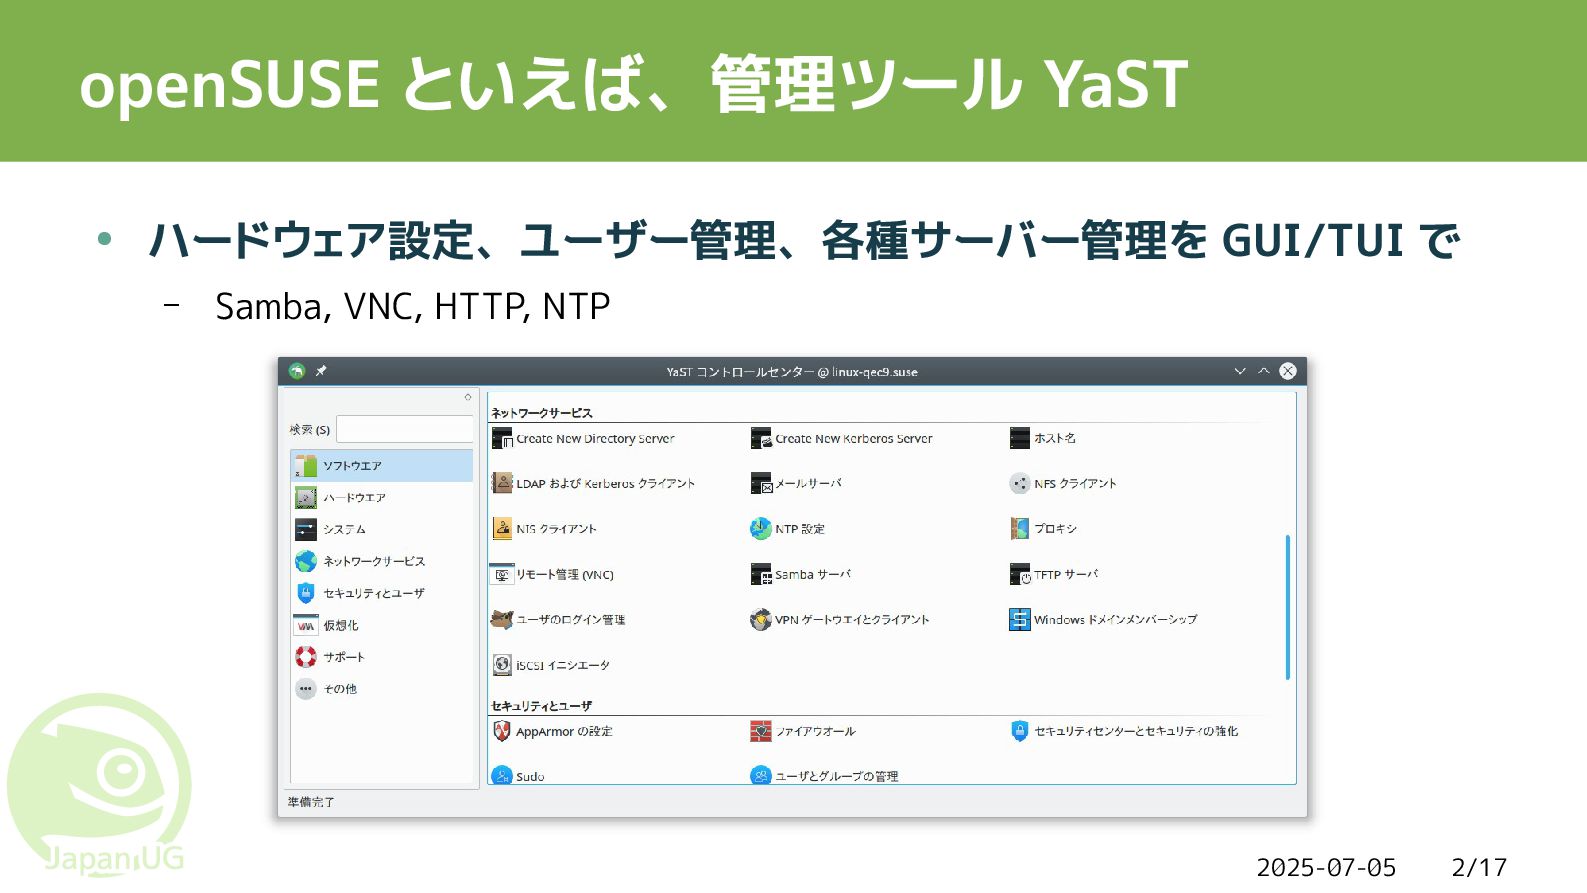Open the プロキシ module icon
This screenshot has height=893, width=1587.
tap(1020, 528)
